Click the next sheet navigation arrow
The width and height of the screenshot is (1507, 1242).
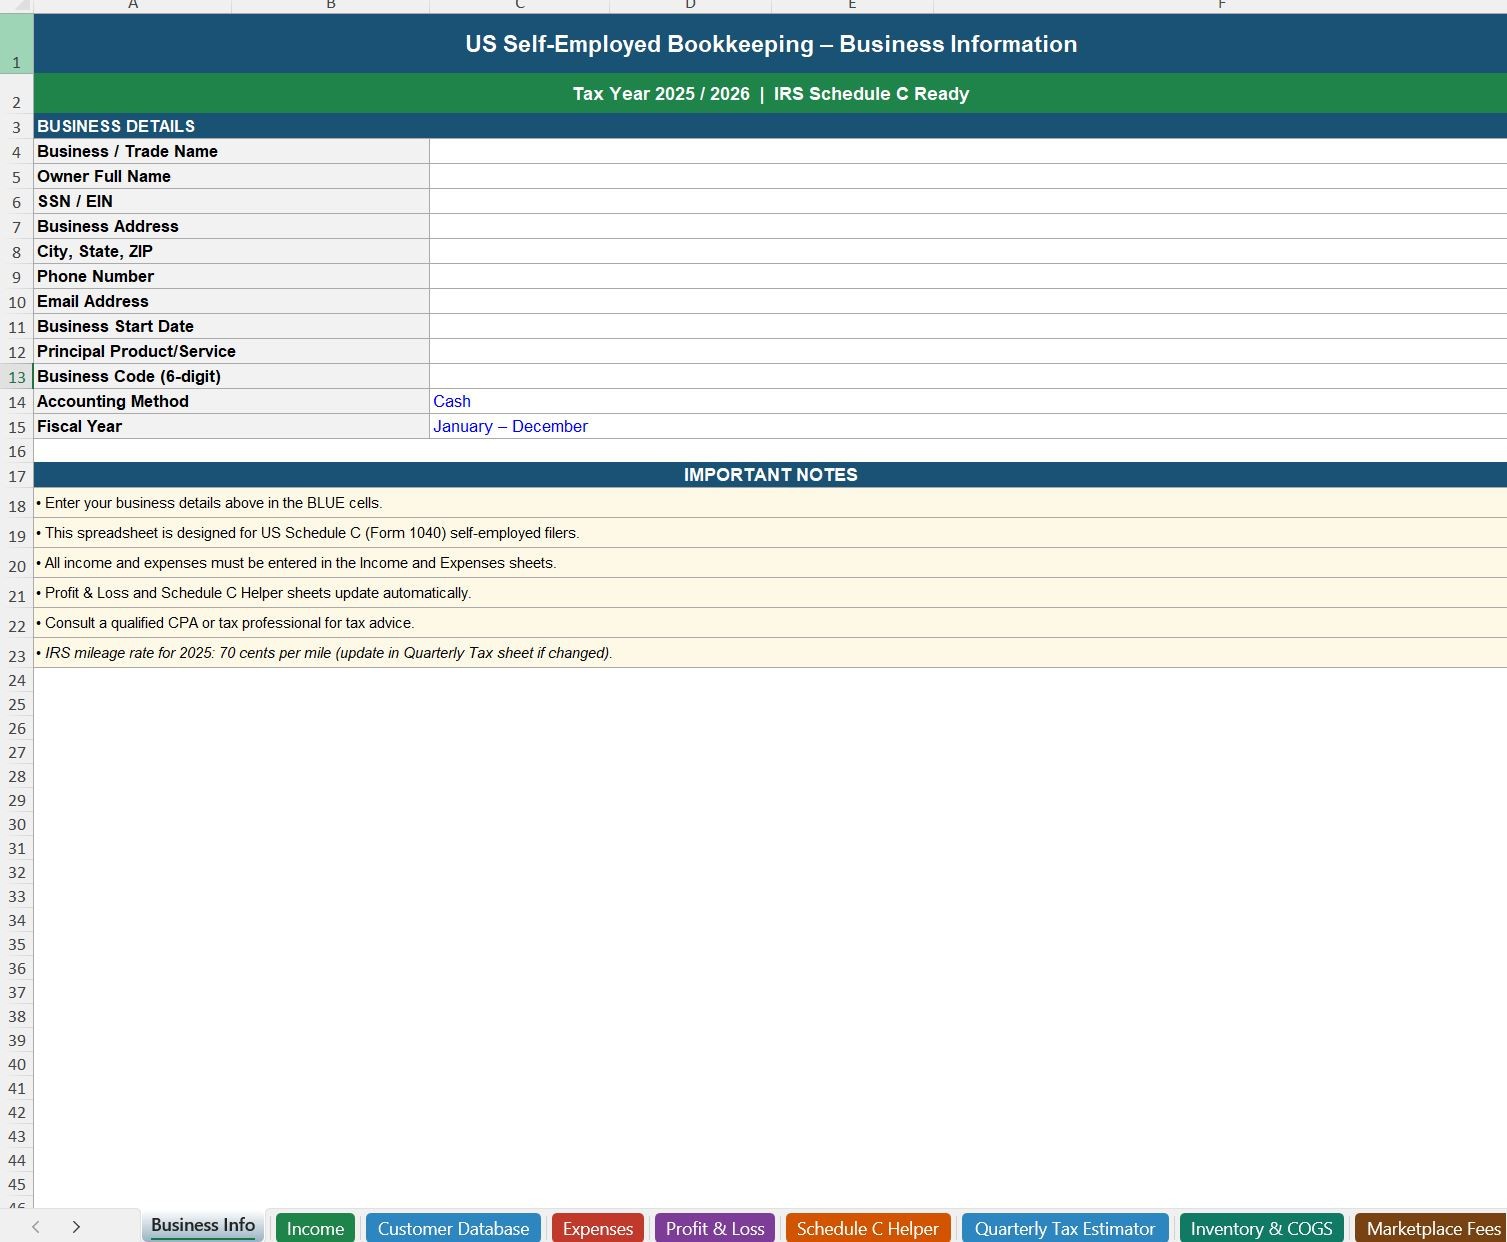[x=76, y=1227]
